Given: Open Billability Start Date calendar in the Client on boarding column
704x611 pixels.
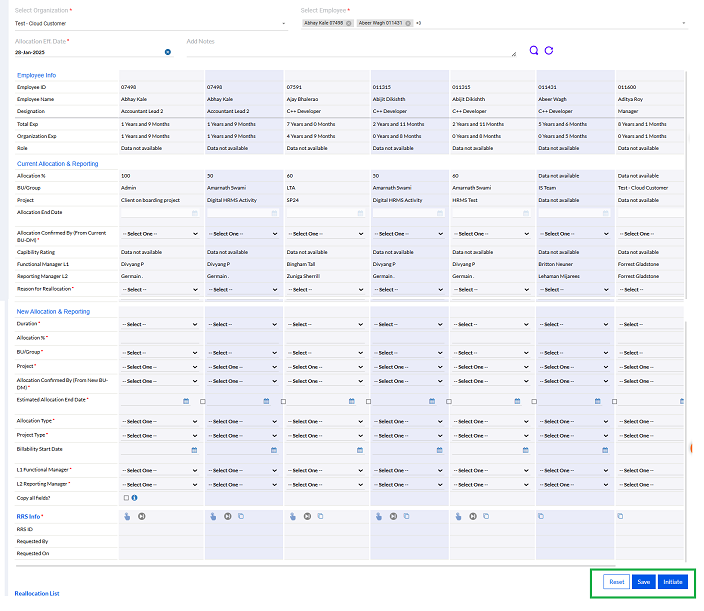Looking at the screenshot, I should click(x=194, y=450).
